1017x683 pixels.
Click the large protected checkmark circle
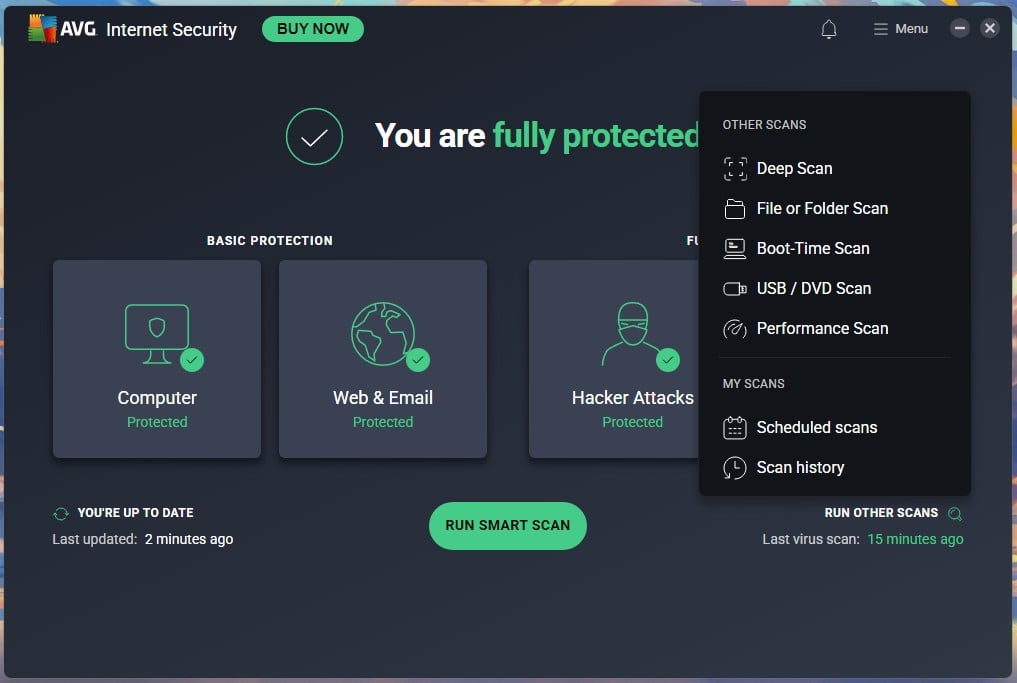314,136
